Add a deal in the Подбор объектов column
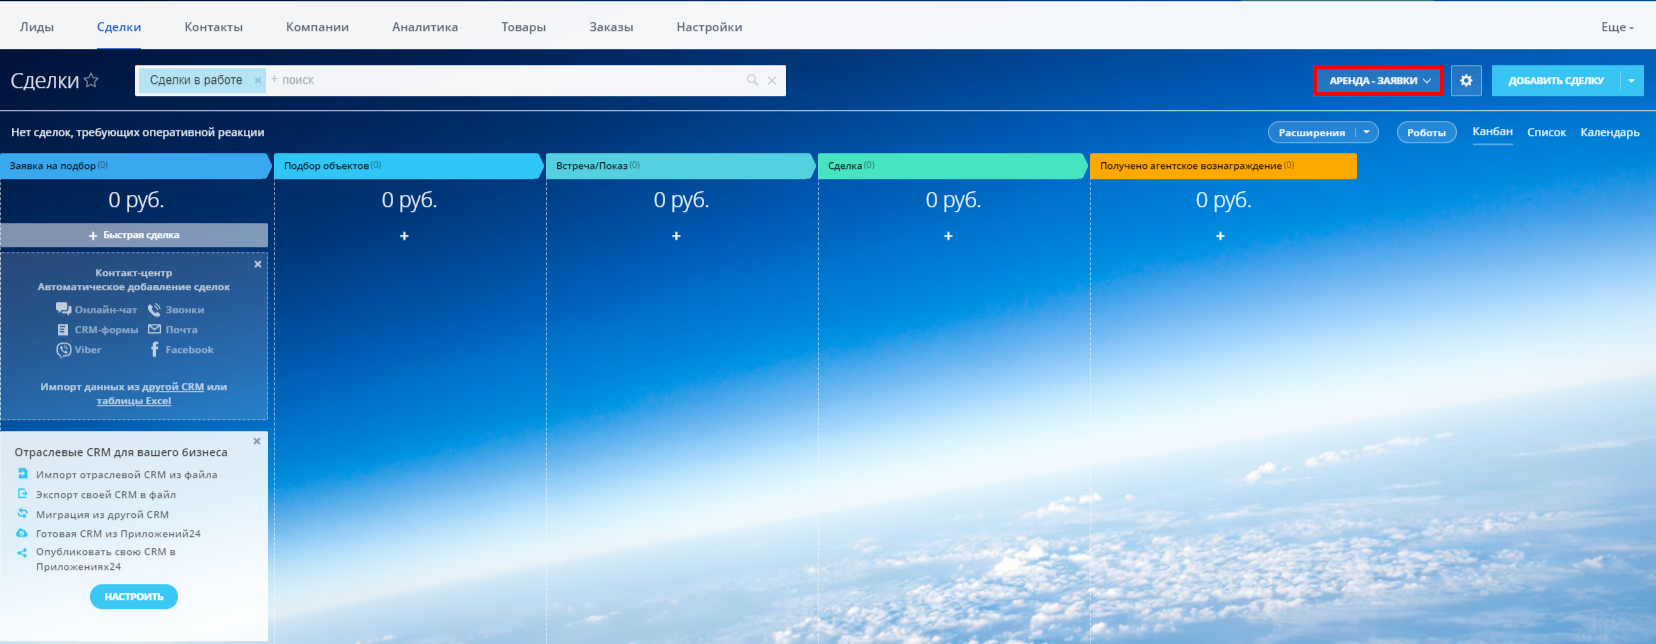This screenshot has width=1656, height=644. tap(404, 236)
